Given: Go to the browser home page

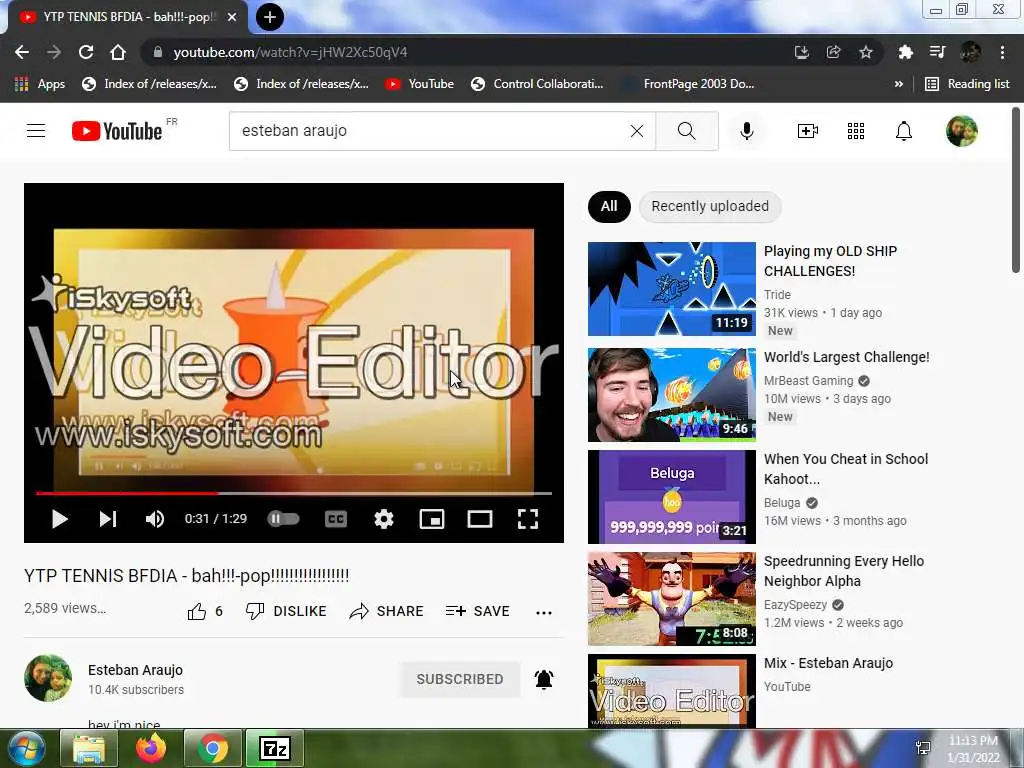Looking at the screenshot, I should [118, 52].
